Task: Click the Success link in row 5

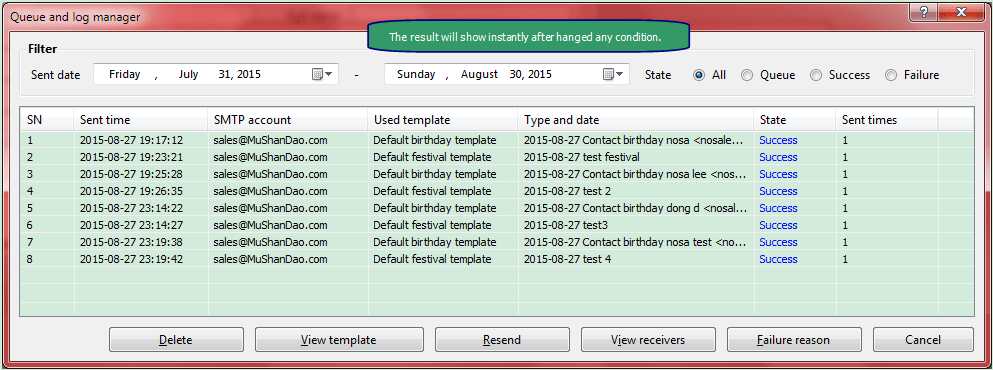Action: point(778,208)
